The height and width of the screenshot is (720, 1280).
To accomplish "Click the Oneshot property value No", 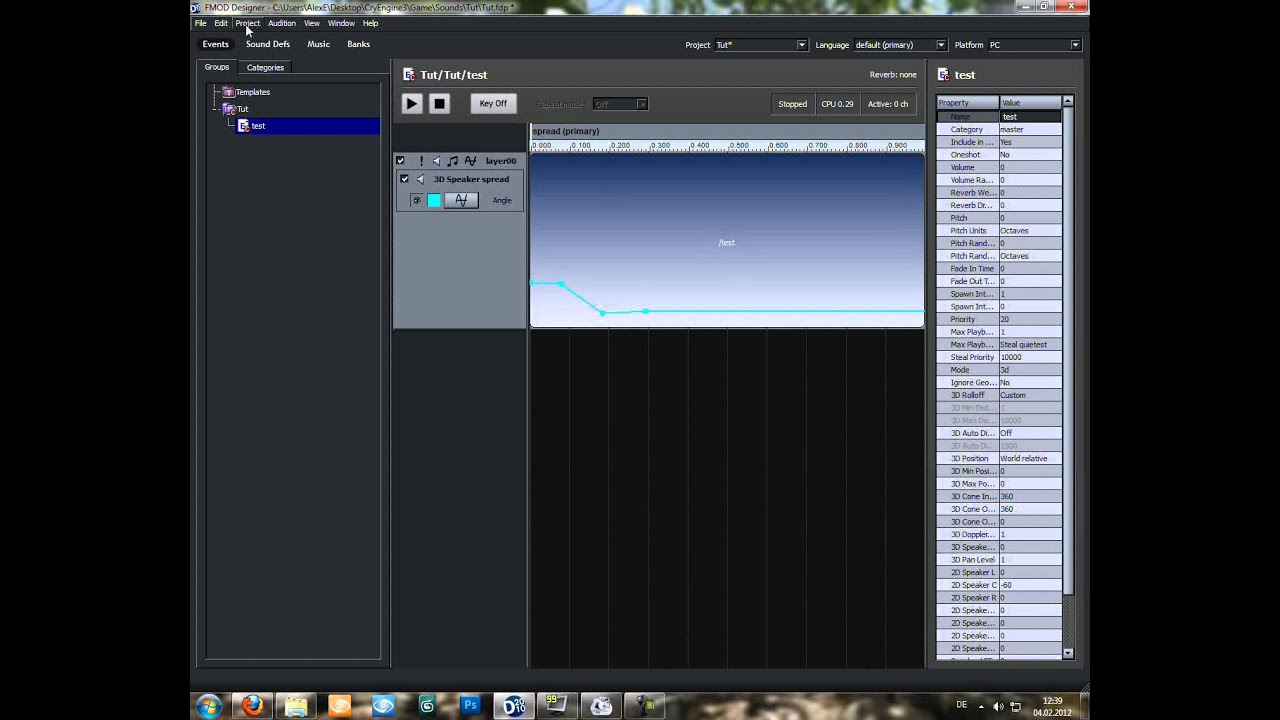I will click(x=1030, y=155).
